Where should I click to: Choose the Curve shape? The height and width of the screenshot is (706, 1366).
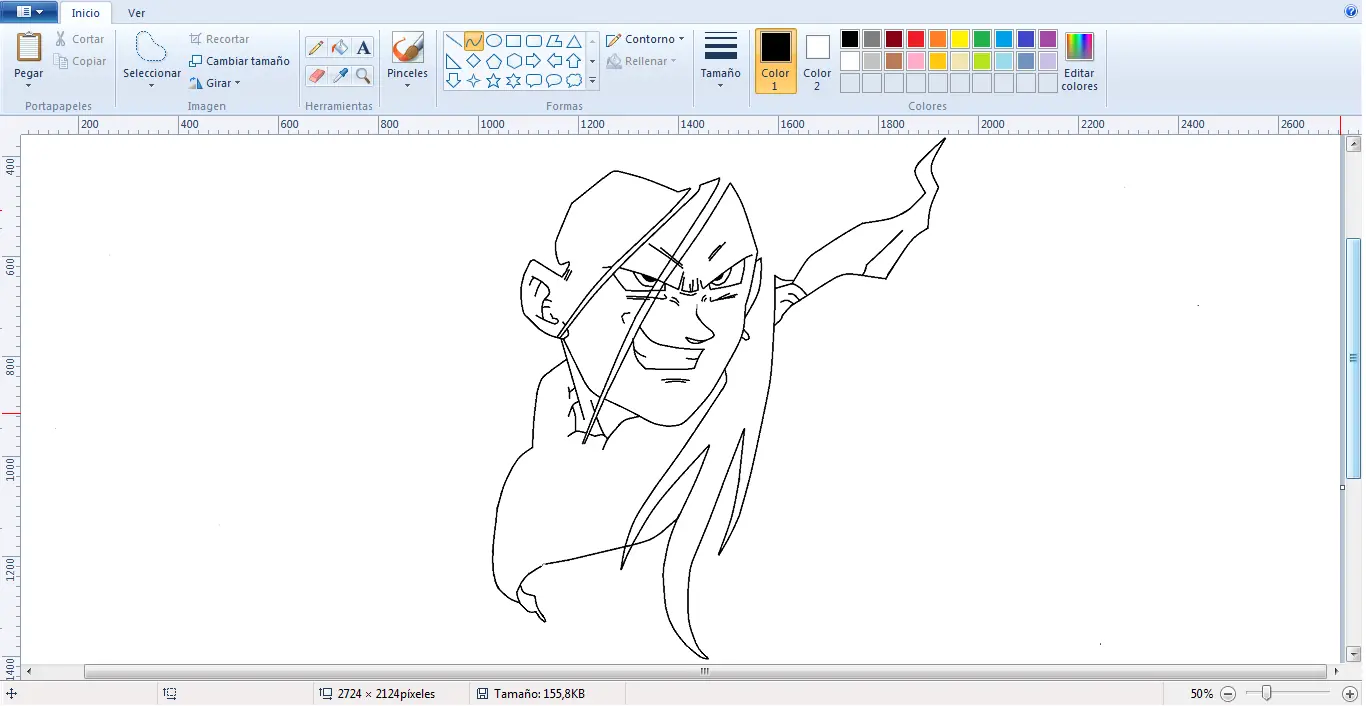click(x=473, y=41)
